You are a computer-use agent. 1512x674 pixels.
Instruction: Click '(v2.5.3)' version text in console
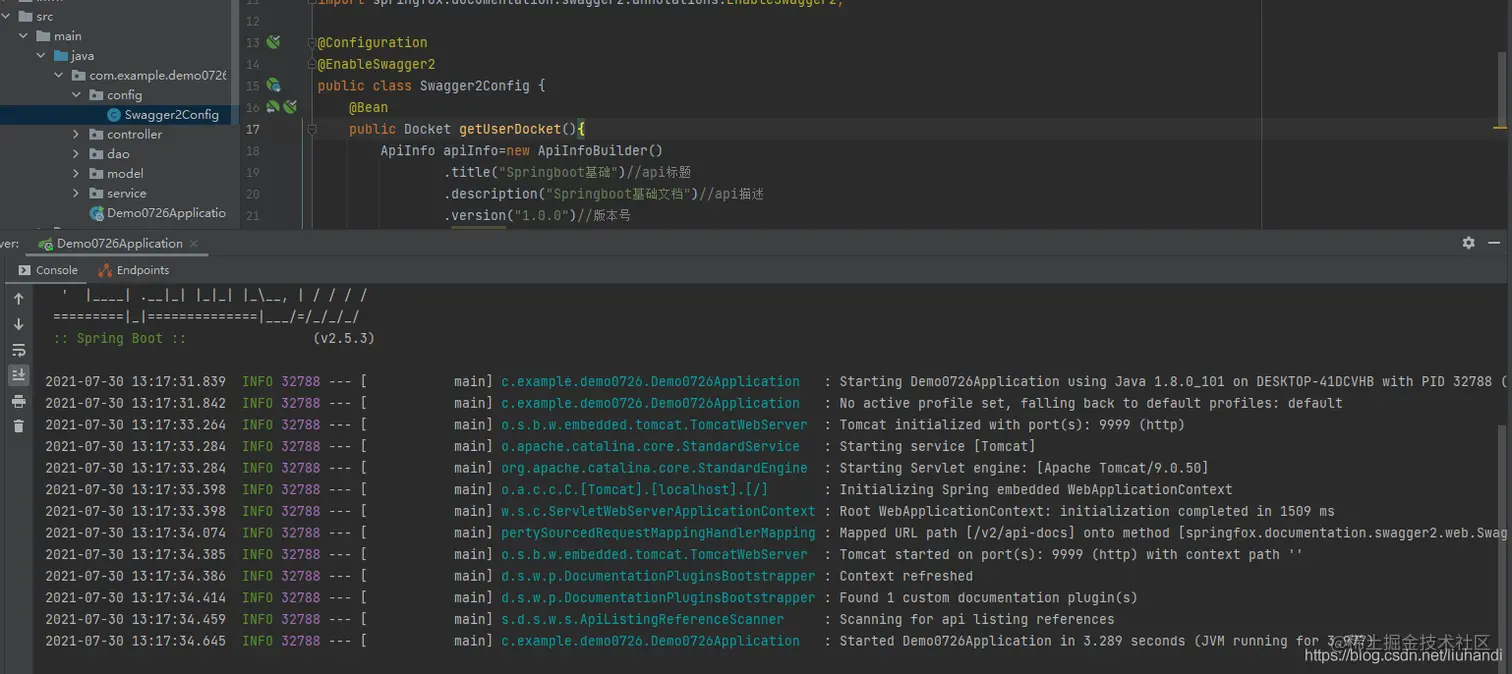tap(343, 338)
